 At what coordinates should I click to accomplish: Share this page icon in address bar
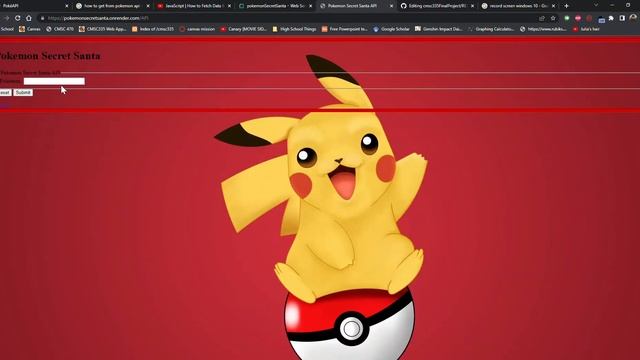[x=542, y=18]
